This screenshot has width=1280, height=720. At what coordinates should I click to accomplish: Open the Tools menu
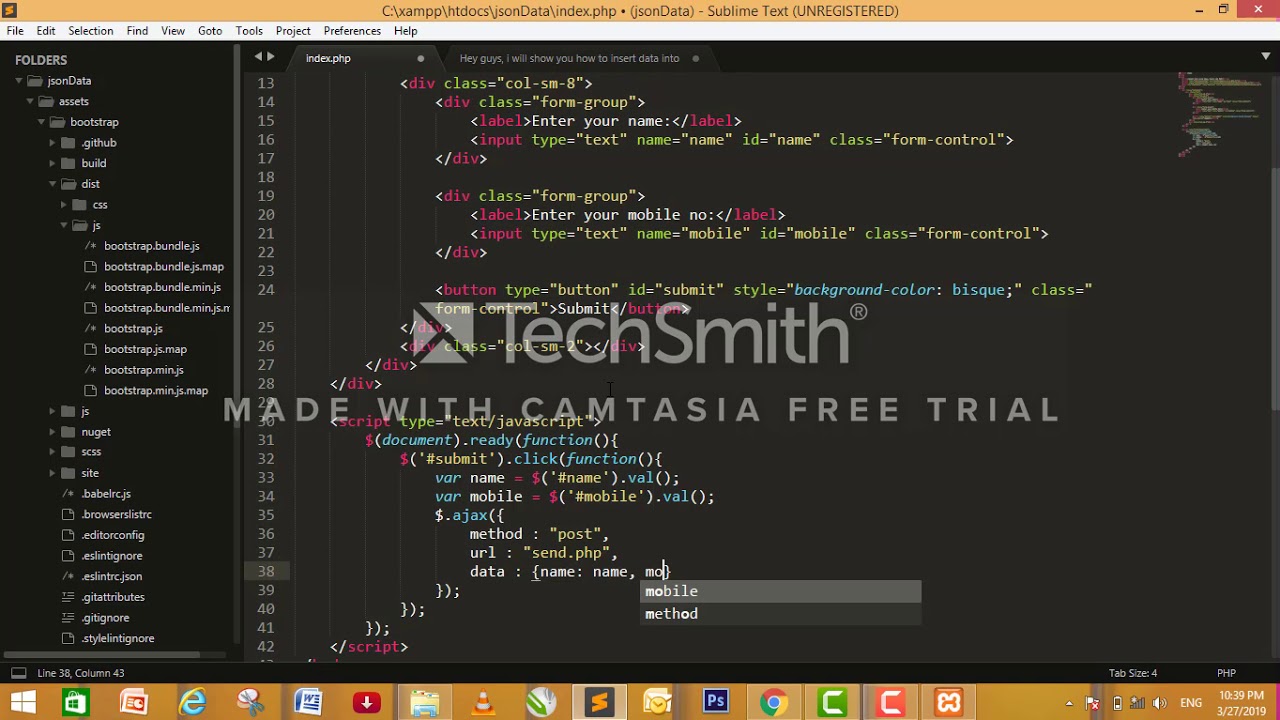coord(249,31)
